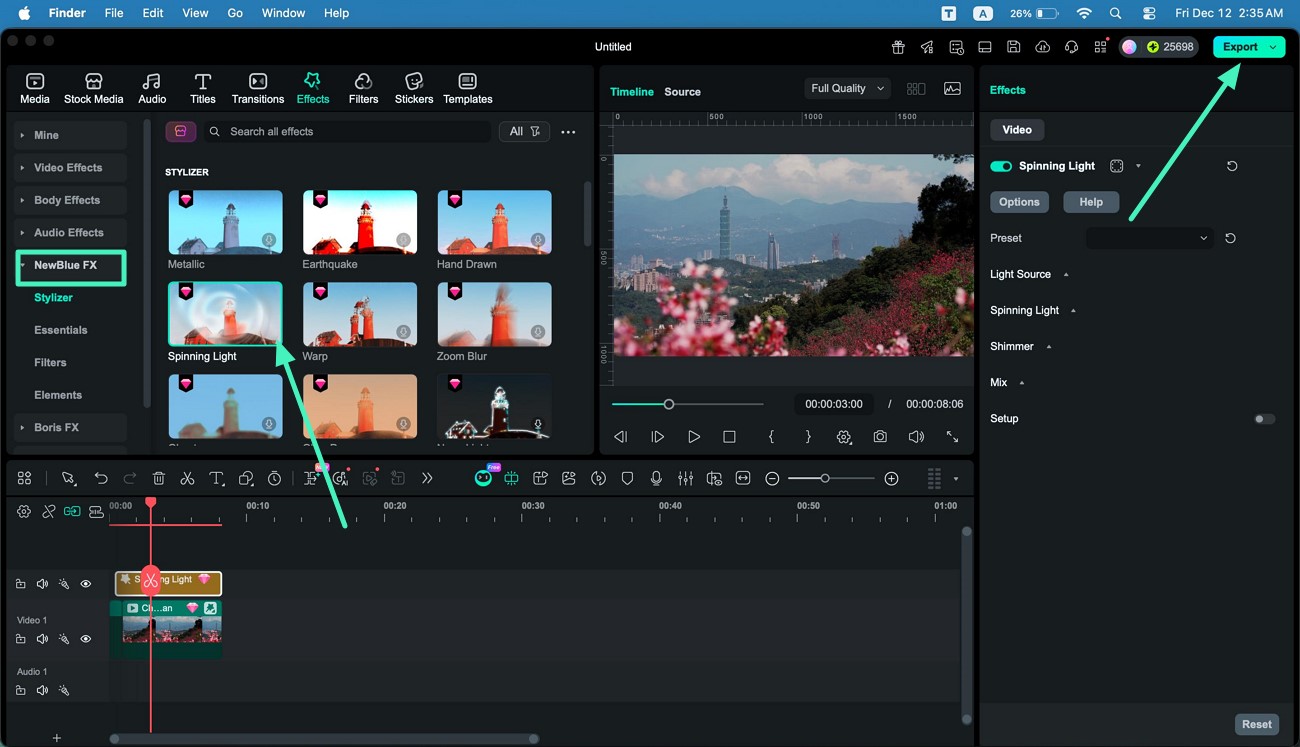Open the Stickers panel from the top bar
This screenshot has height=747, width=1300.
[x=413, y=87]
